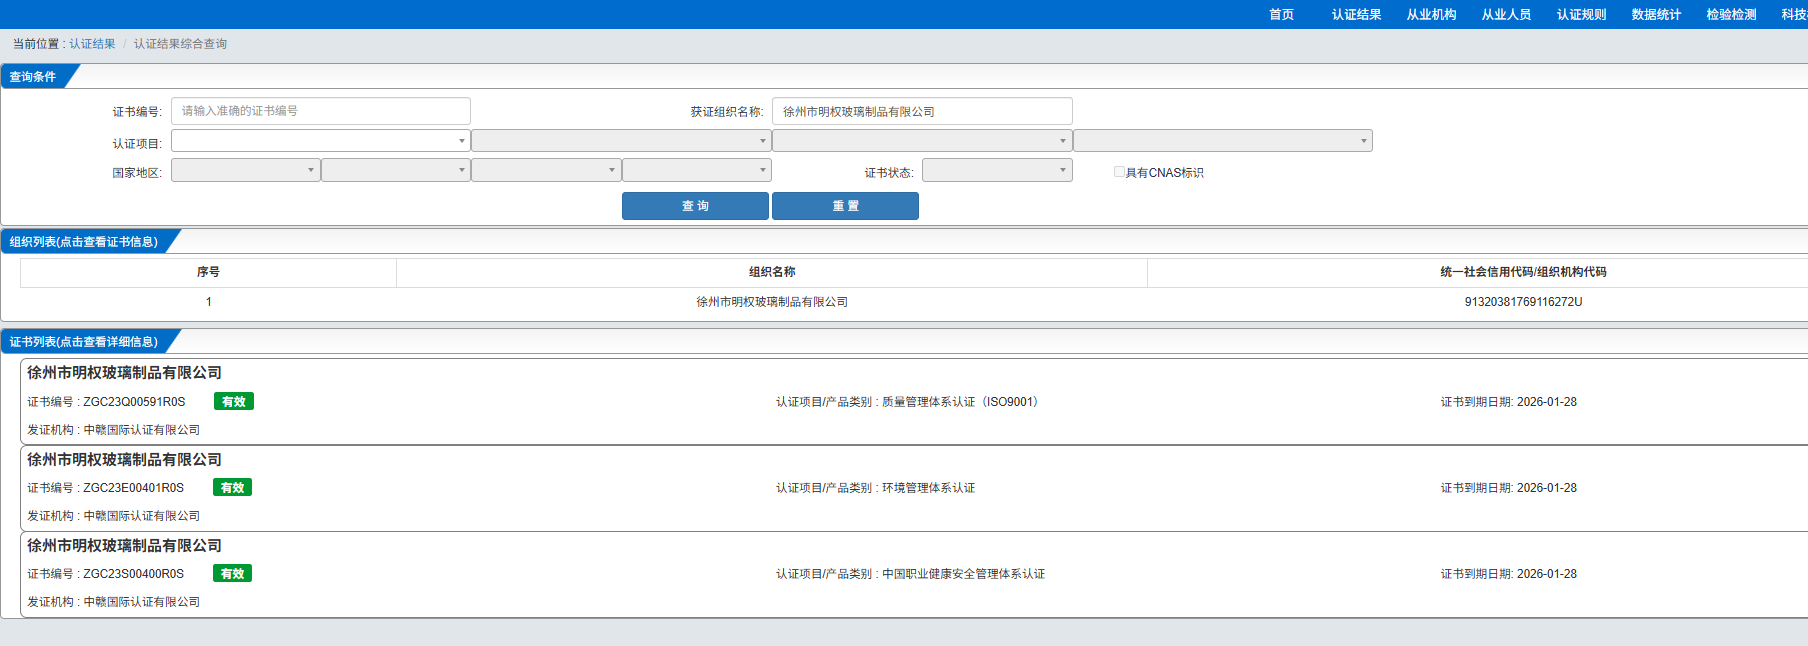This screenshot has height=646, width=1808.
Task: Follow the 认证结果 breadcrumb link
Action: [x=92, y=44]
